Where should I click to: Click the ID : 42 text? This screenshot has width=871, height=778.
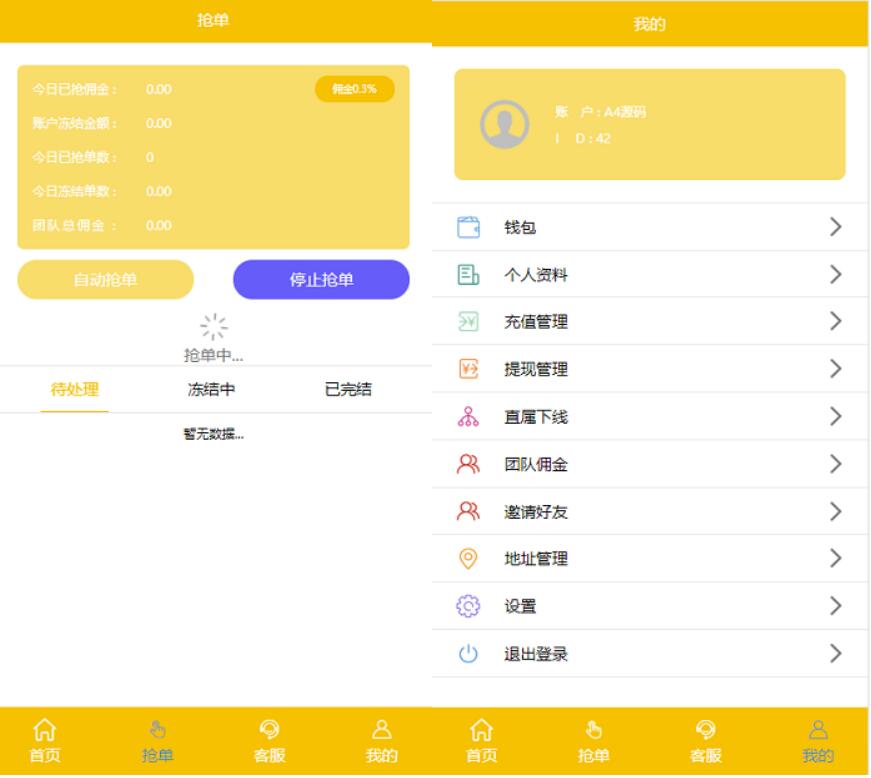coord(583,138)
